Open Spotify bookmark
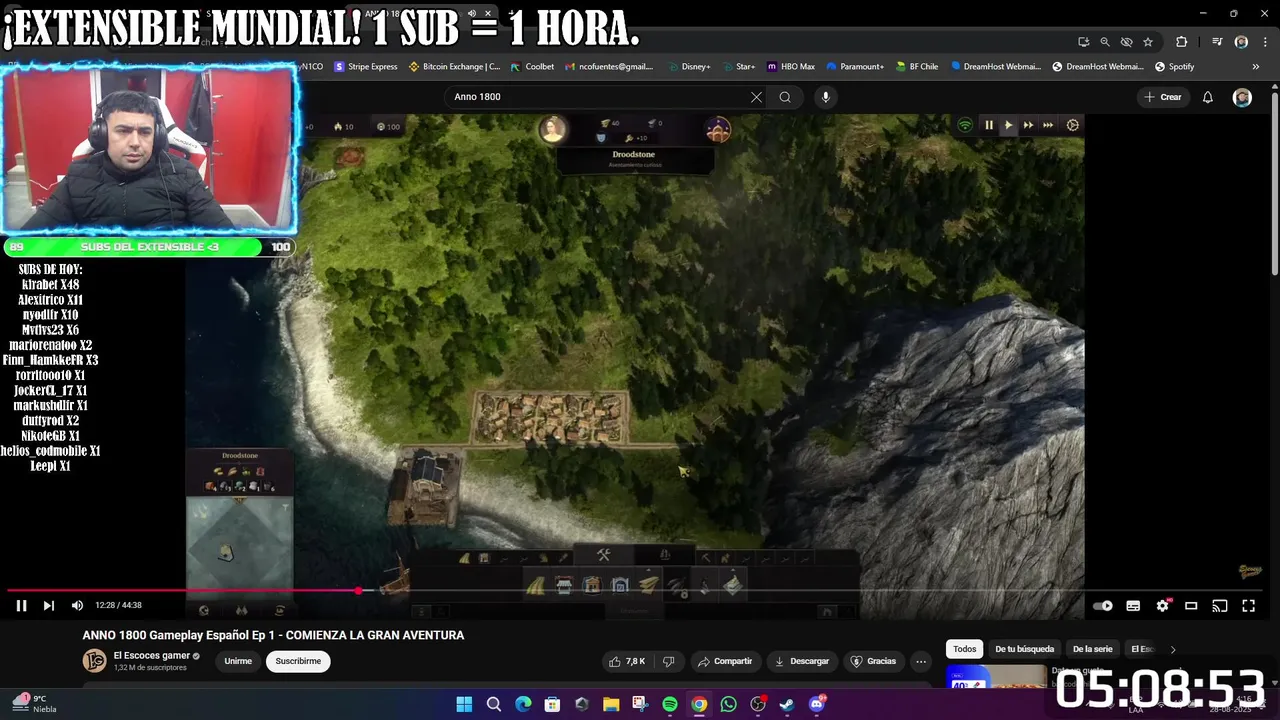The height and width of the screenshot is (720, 1280). pyautogui.click(x=1174, y=67)
